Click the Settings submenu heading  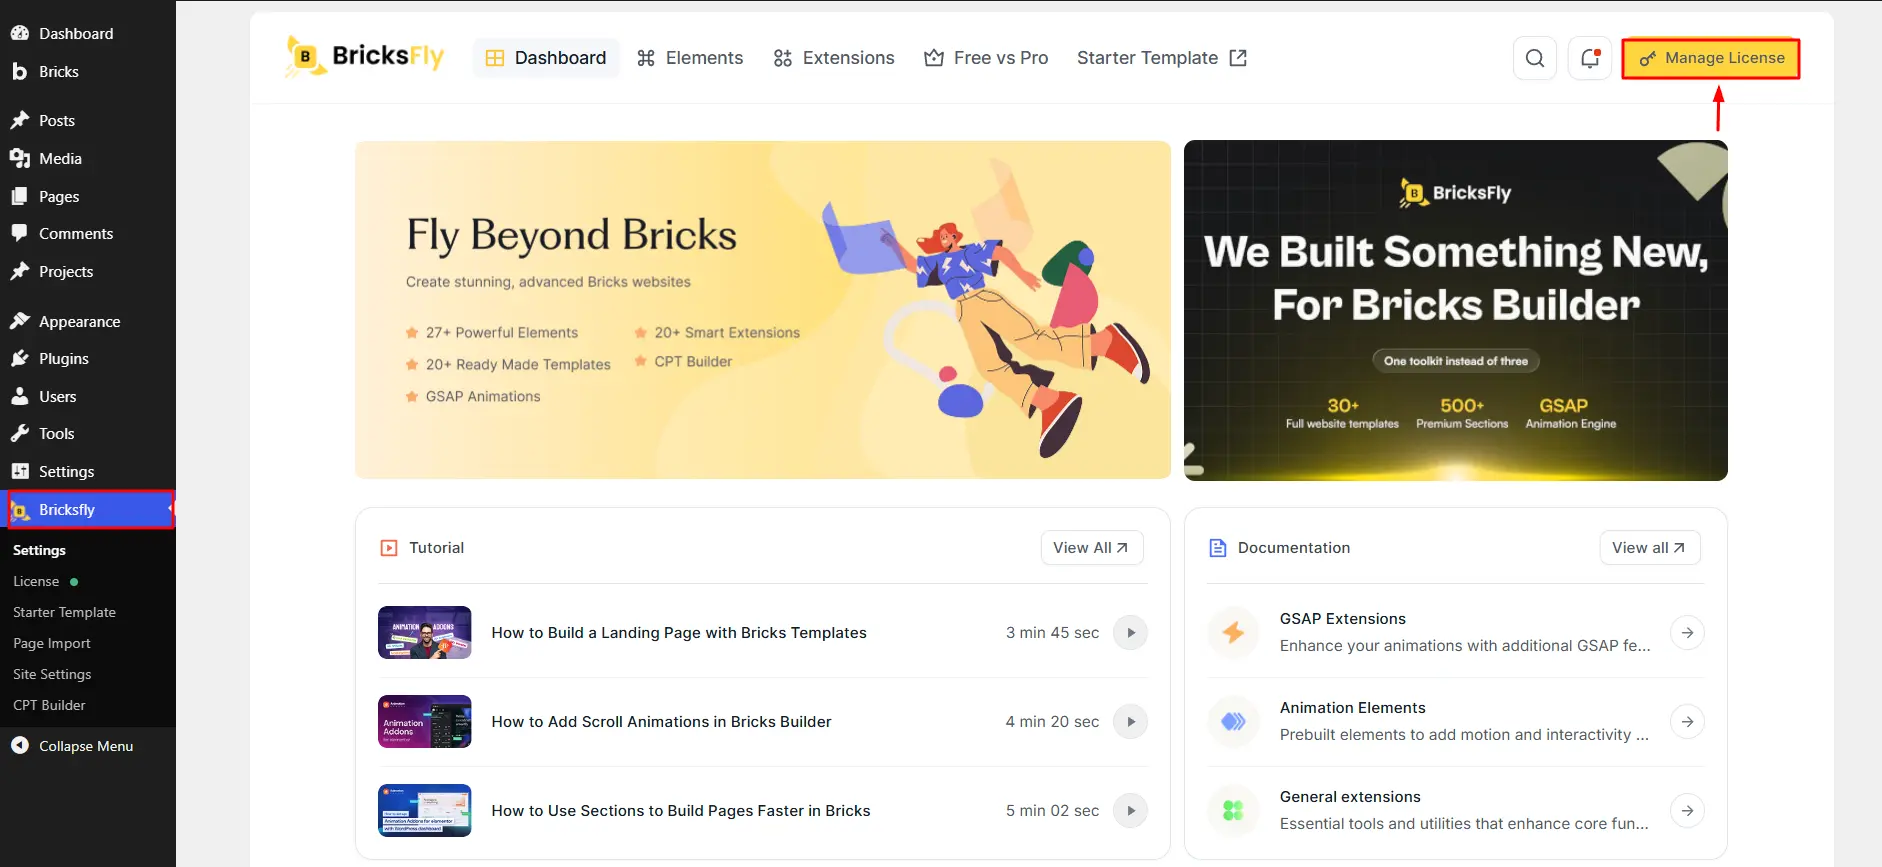pos(39,550)
